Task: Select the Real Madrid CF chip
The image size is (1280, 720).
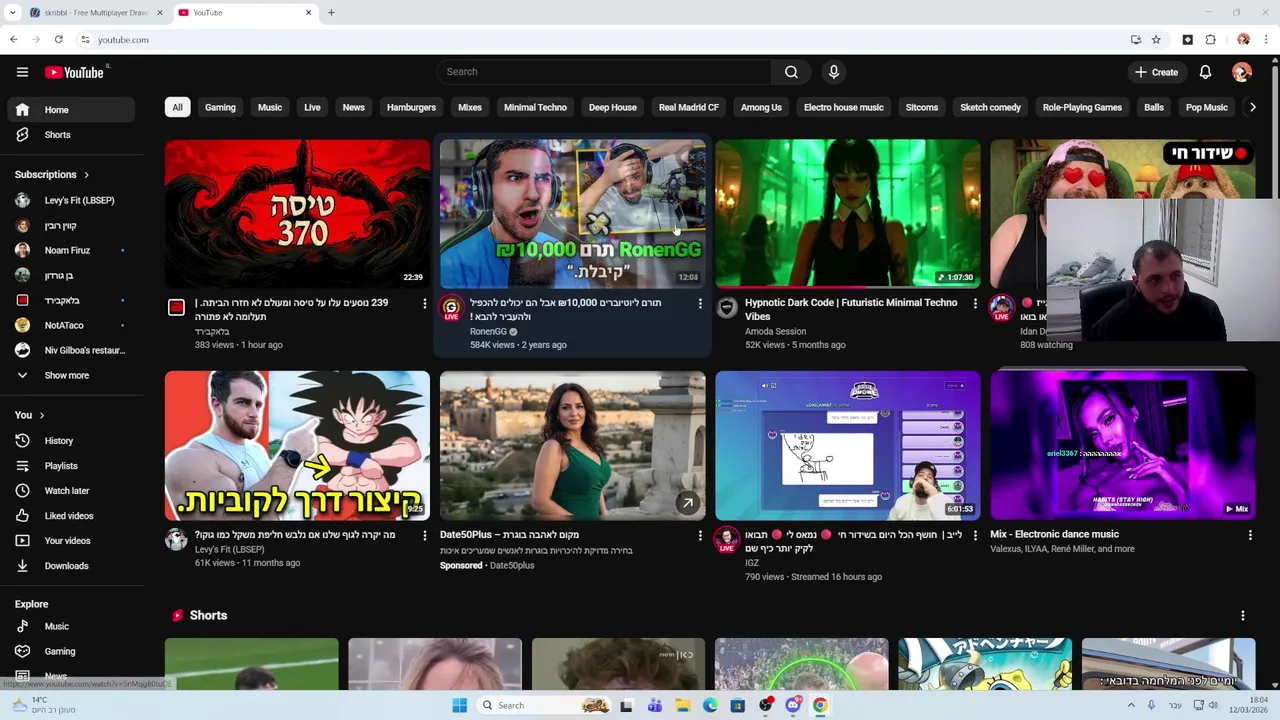Action: tap(689, 107)
